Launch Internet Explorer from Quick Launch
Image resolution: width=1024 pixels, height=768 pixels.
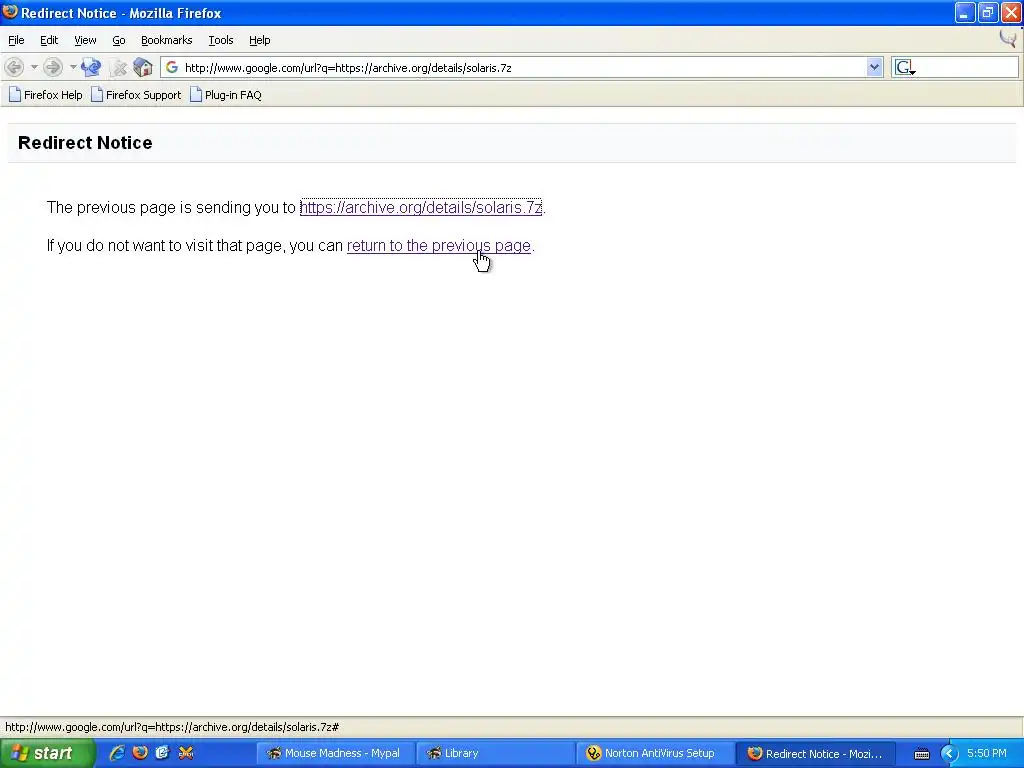117,753
